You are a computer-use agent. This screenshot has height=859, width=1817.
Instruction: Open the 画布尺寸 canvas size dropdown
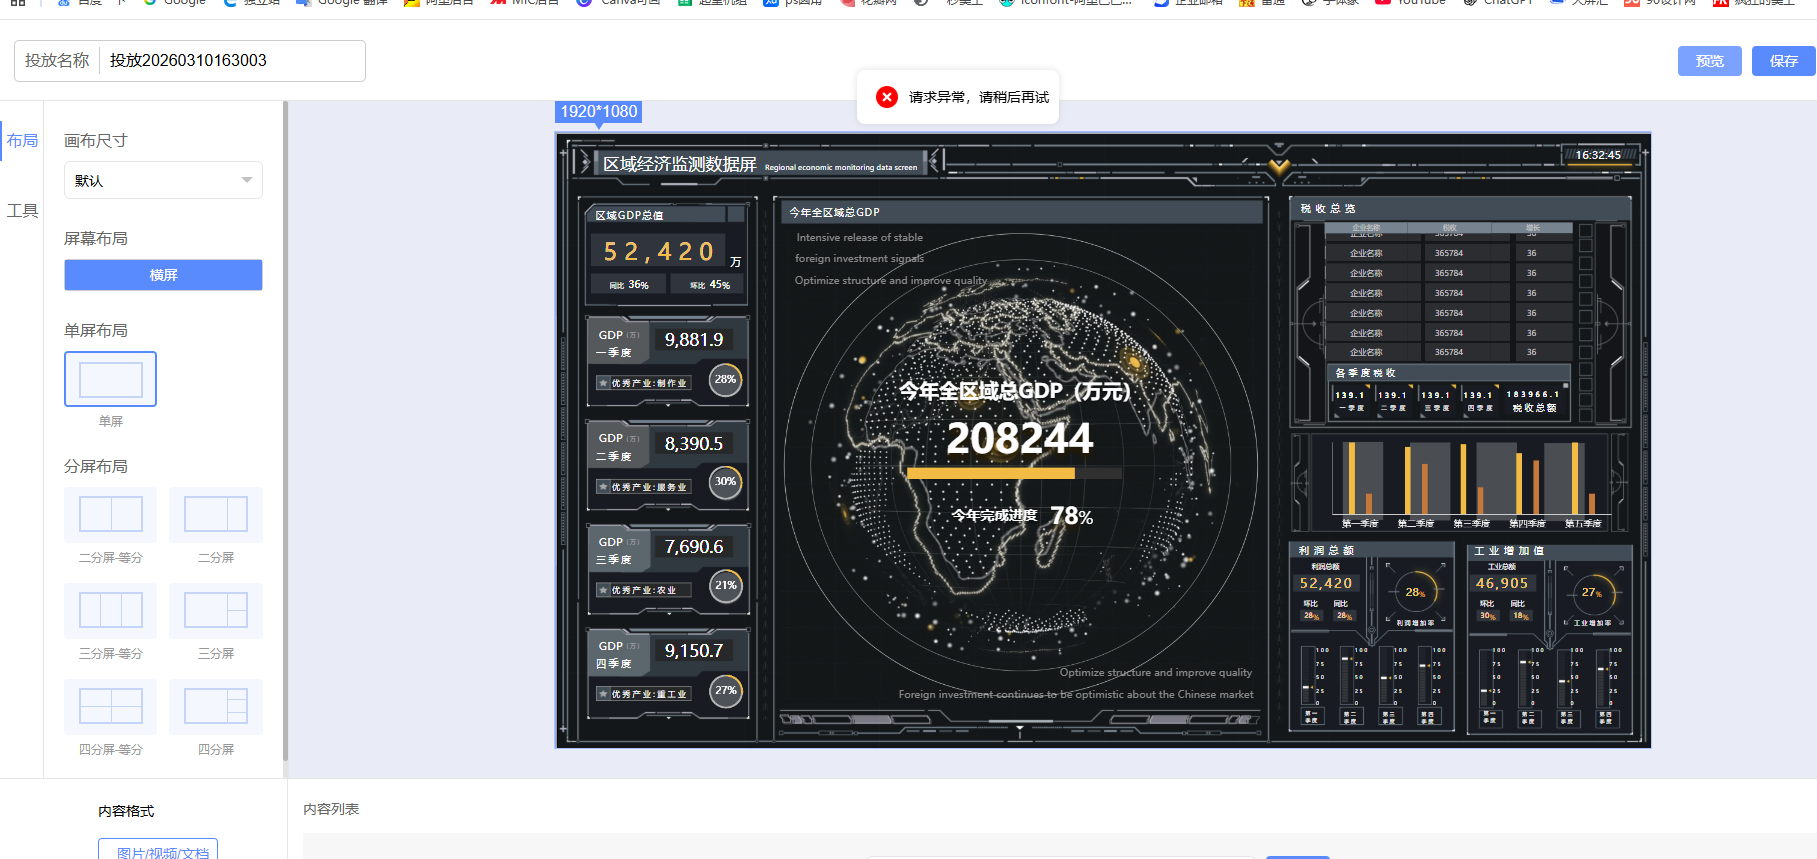point(163,181)
